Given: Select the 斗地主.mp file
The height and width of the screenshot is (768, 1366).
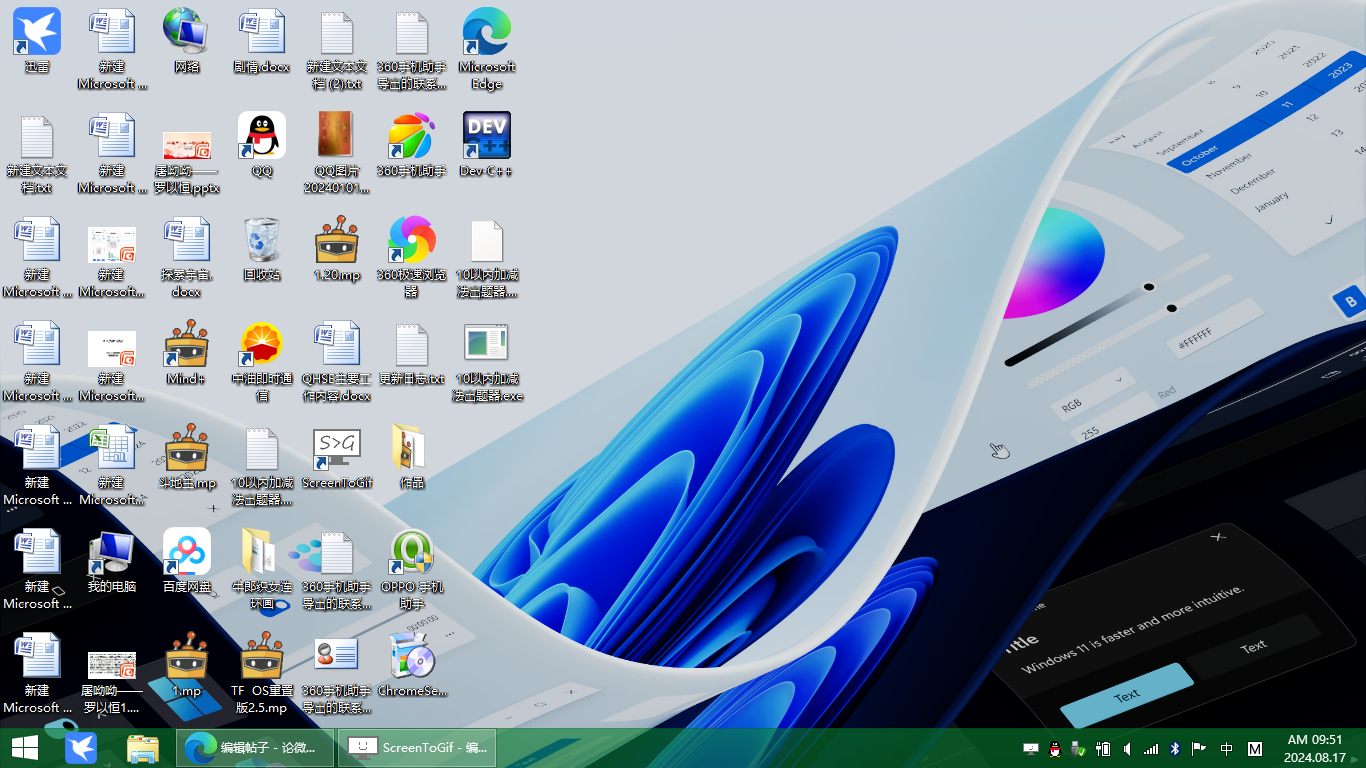Looking at the screenshot, I should [x=187, y=457].
